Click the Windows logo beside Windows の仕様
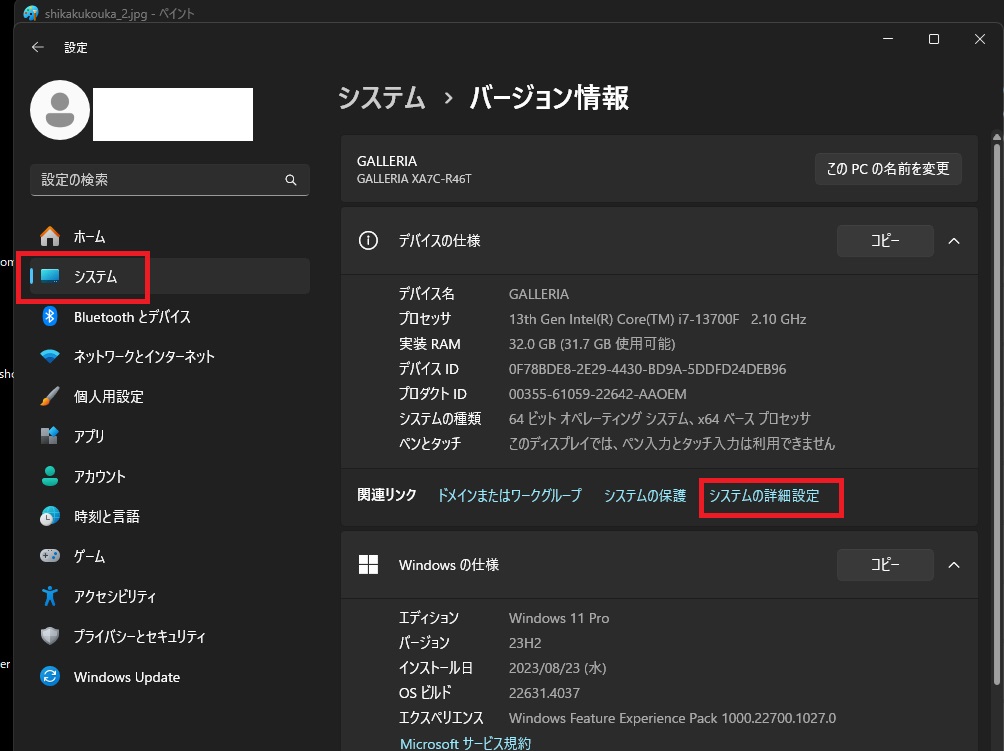Viewport: 1004px width, 751px height. coord(368,565)
